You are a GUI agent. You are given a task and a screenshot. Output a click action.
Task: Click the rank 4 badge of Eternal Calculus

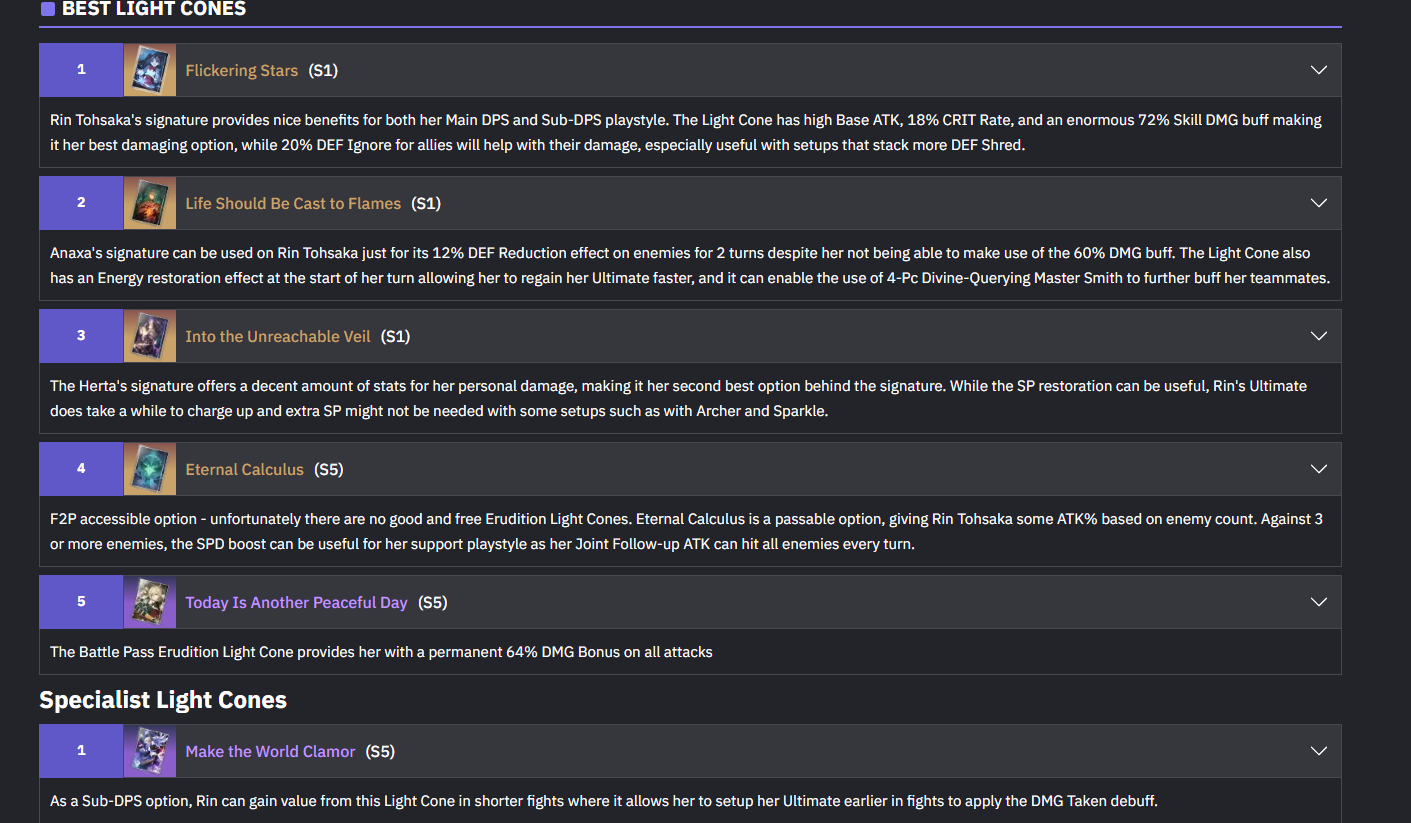[81, 469]
